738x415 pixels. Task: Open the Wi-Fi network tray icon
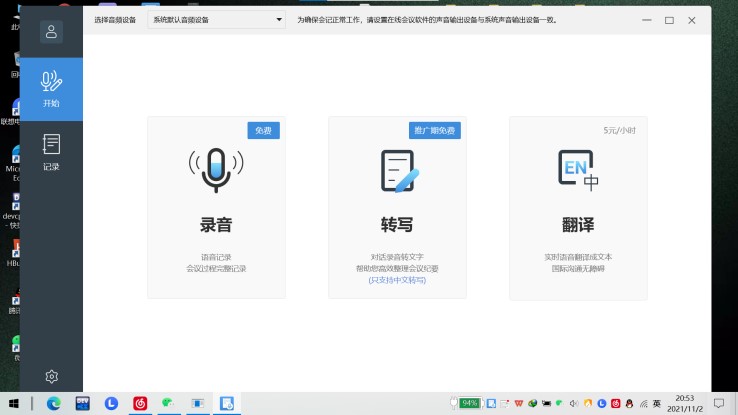[643, 403]
